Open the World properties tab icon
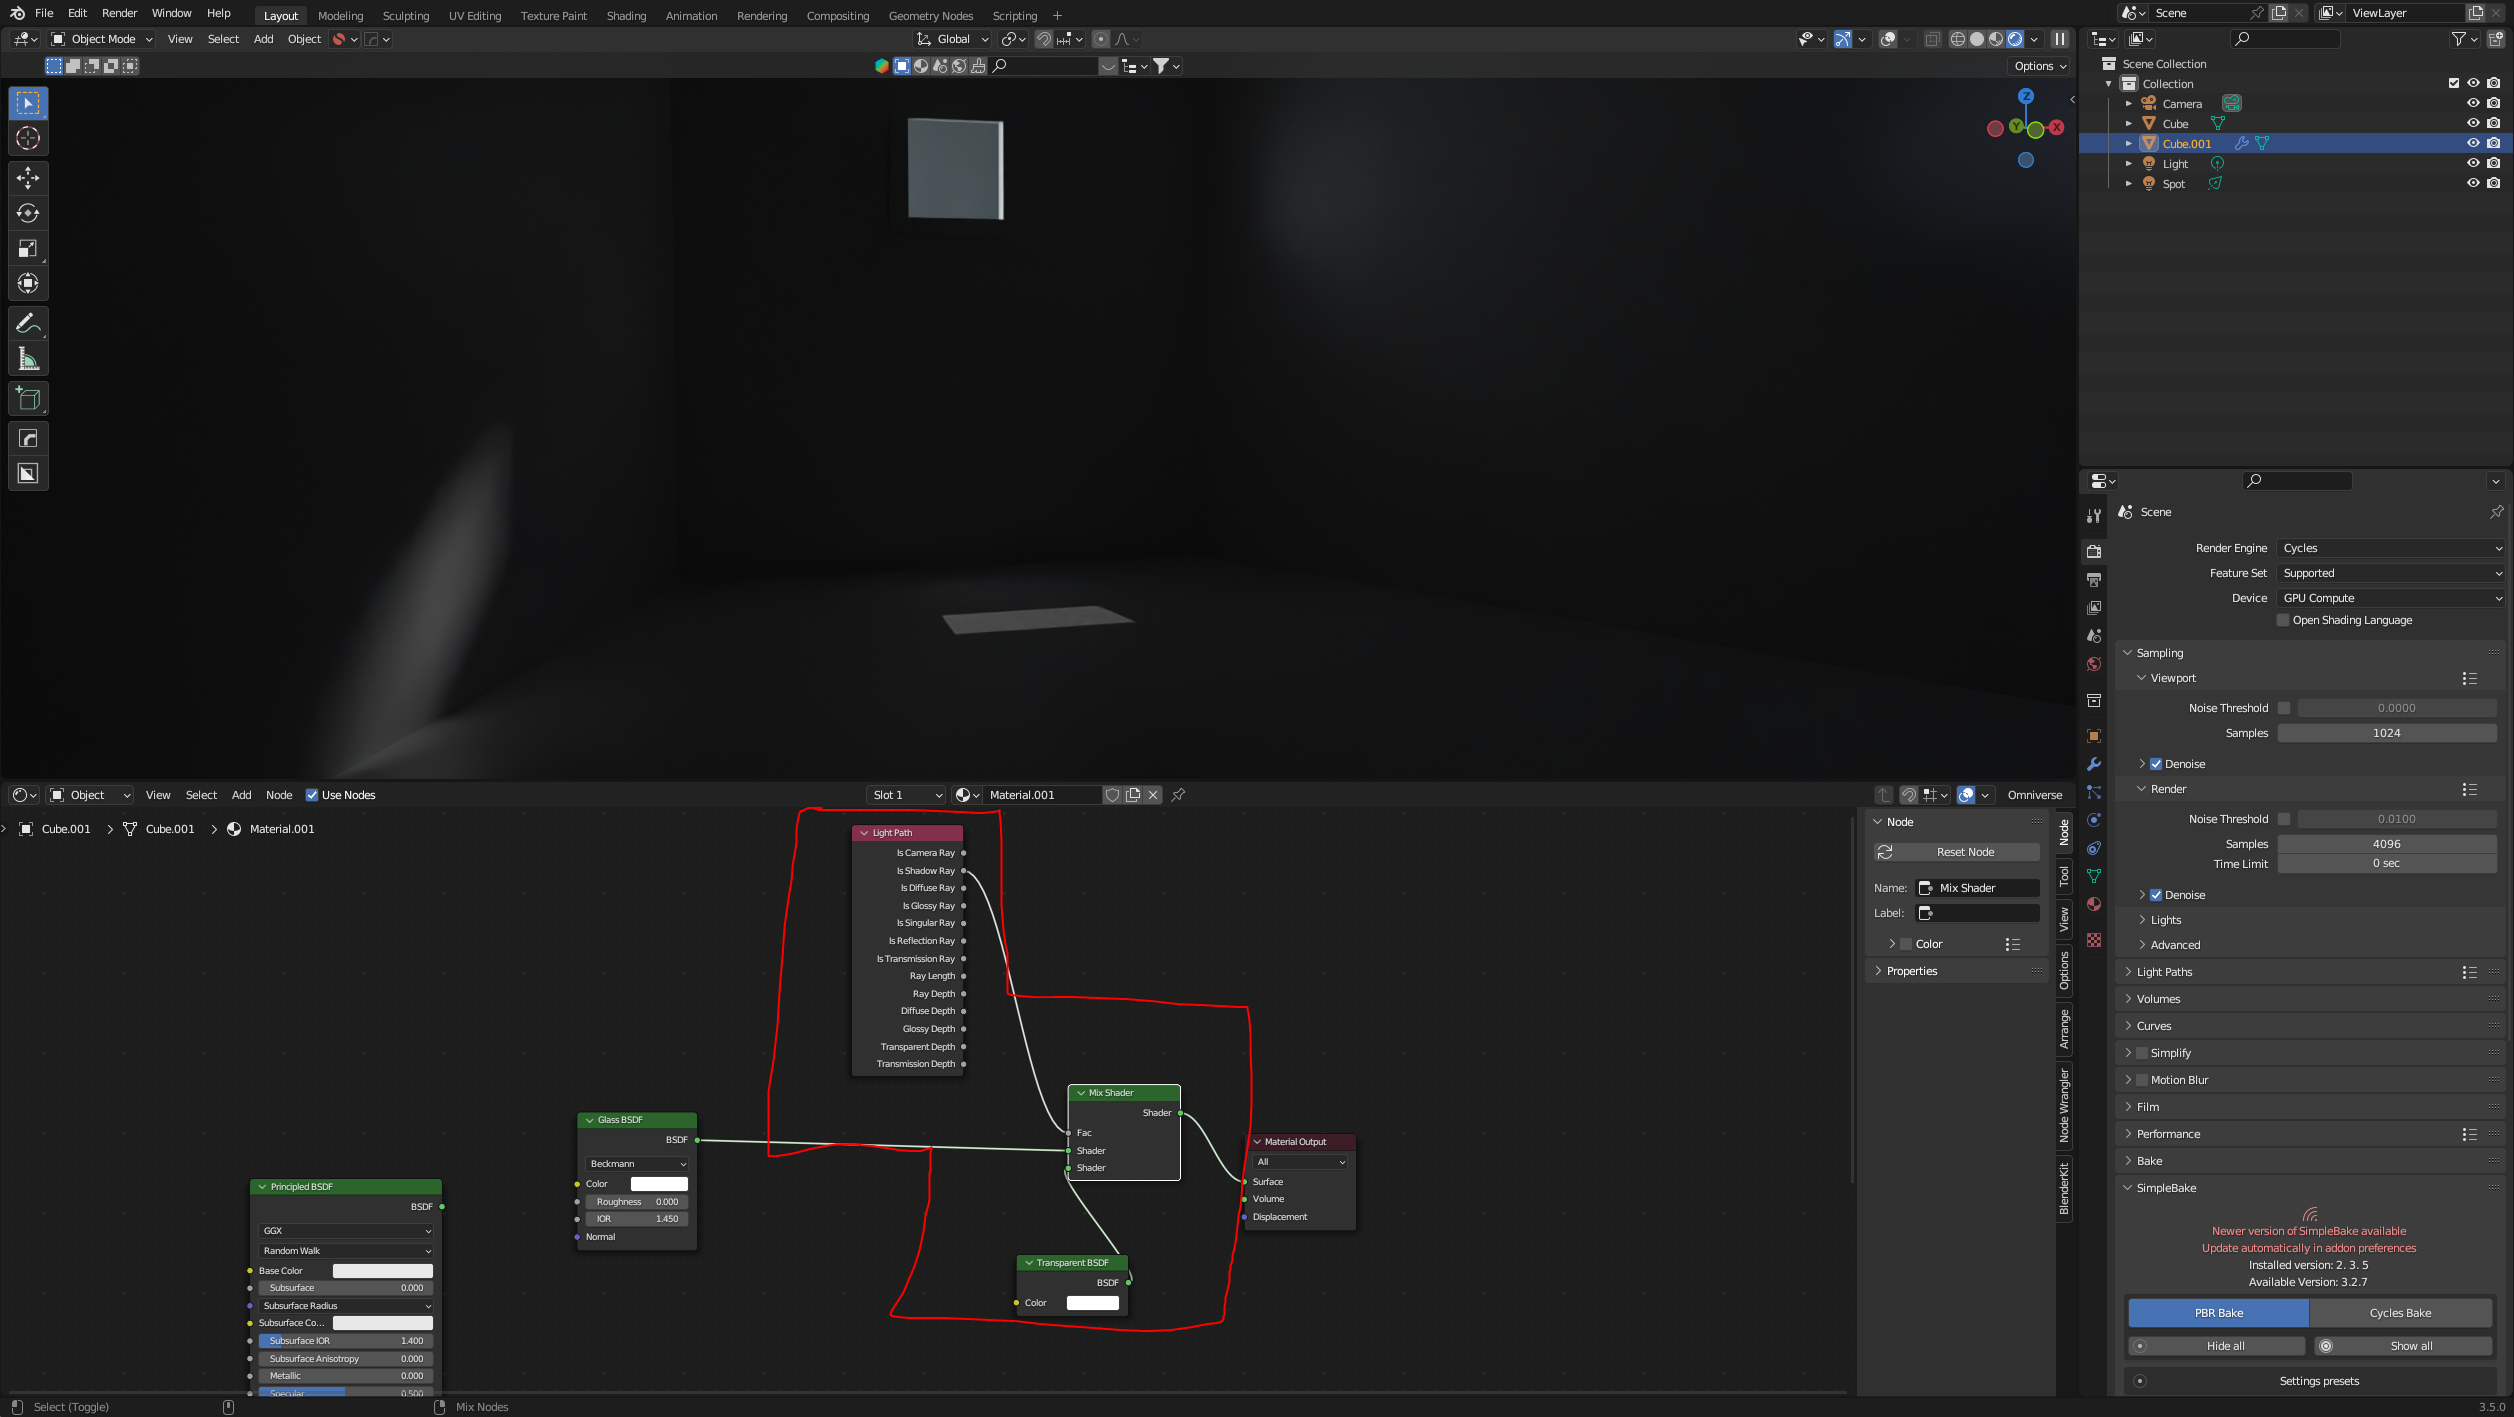Screen dimensions: 2514x1417 2094,664
